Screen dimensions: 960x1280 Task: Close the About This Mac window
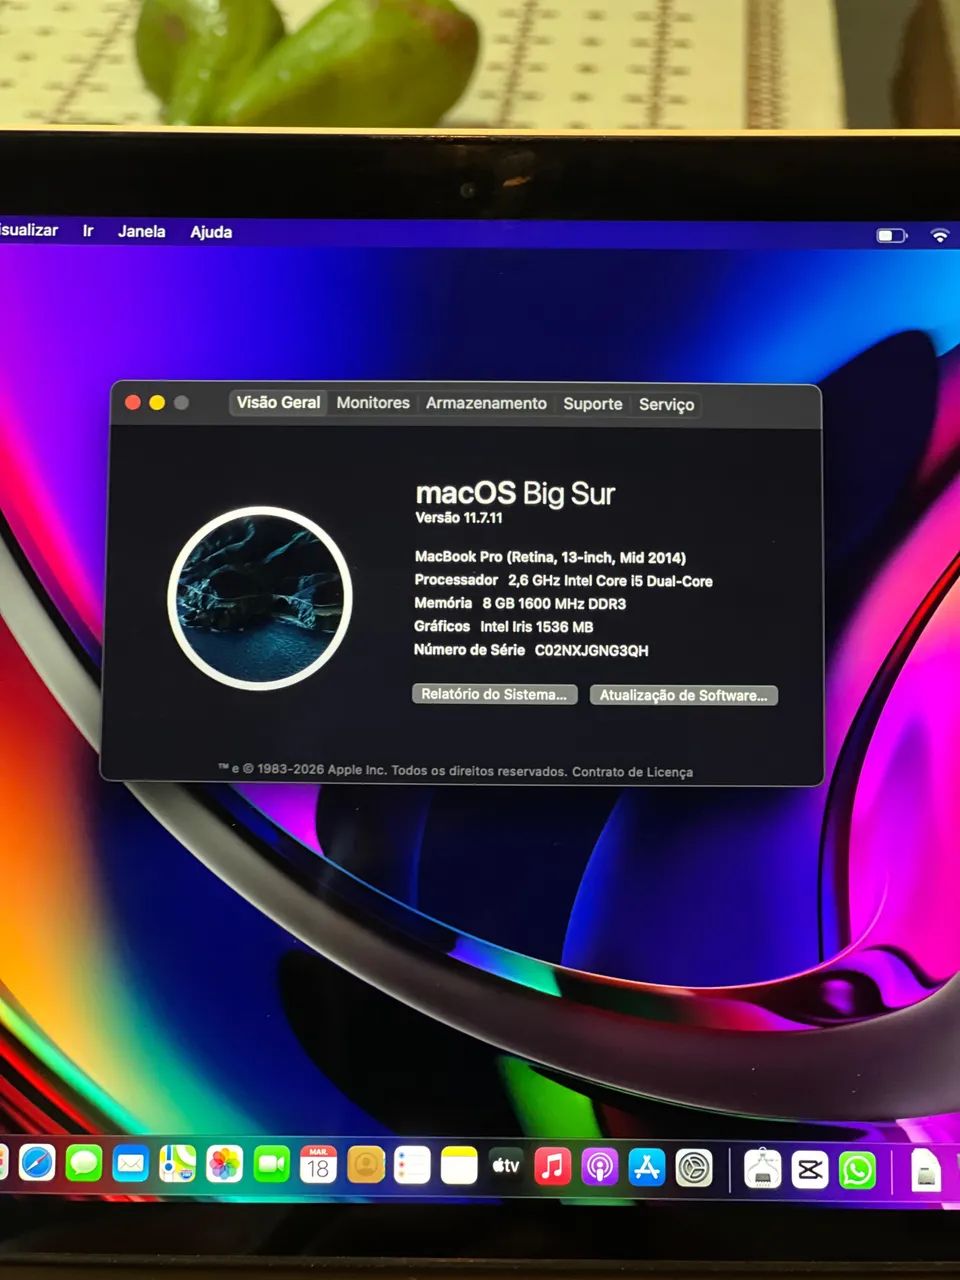pos(132,402)
